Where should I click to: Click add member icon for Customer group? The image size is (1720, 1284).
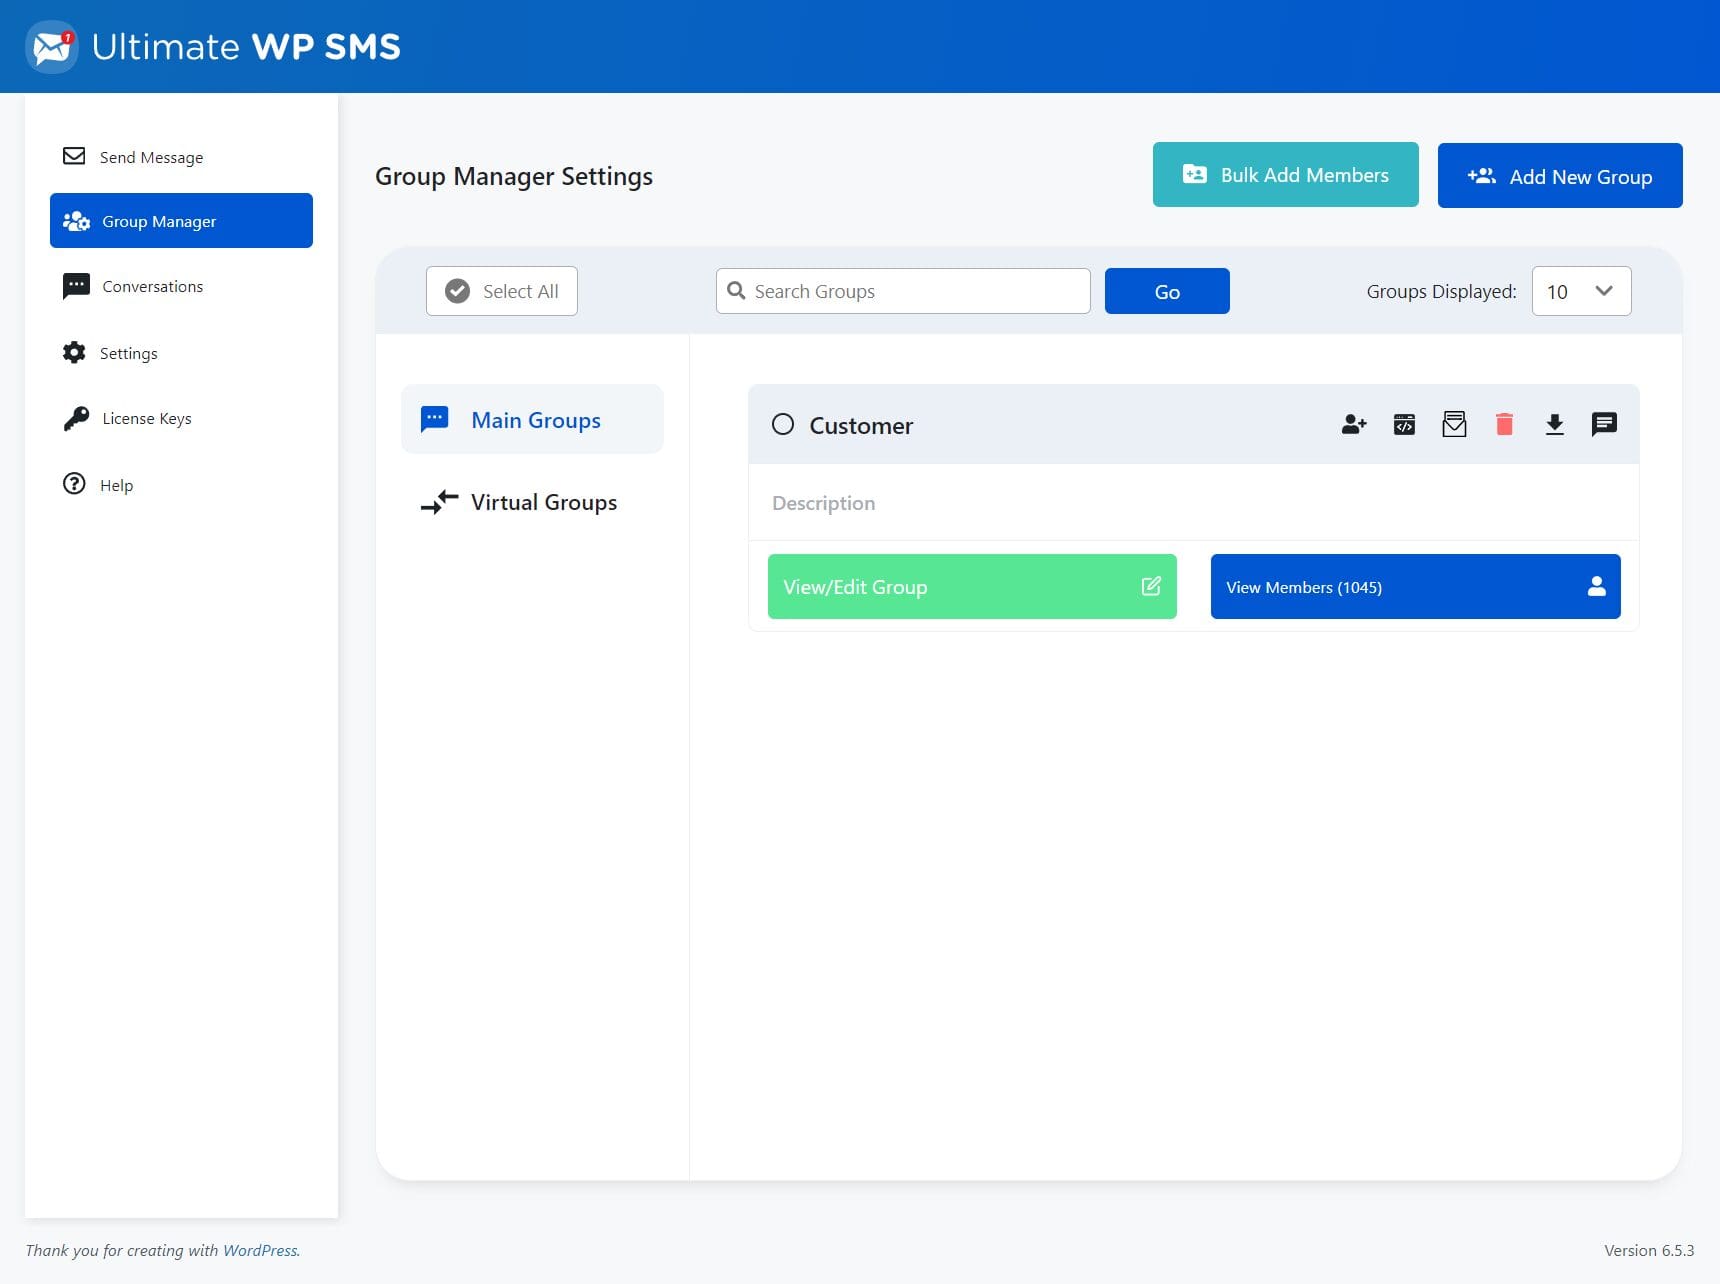tap(1354, 424)
